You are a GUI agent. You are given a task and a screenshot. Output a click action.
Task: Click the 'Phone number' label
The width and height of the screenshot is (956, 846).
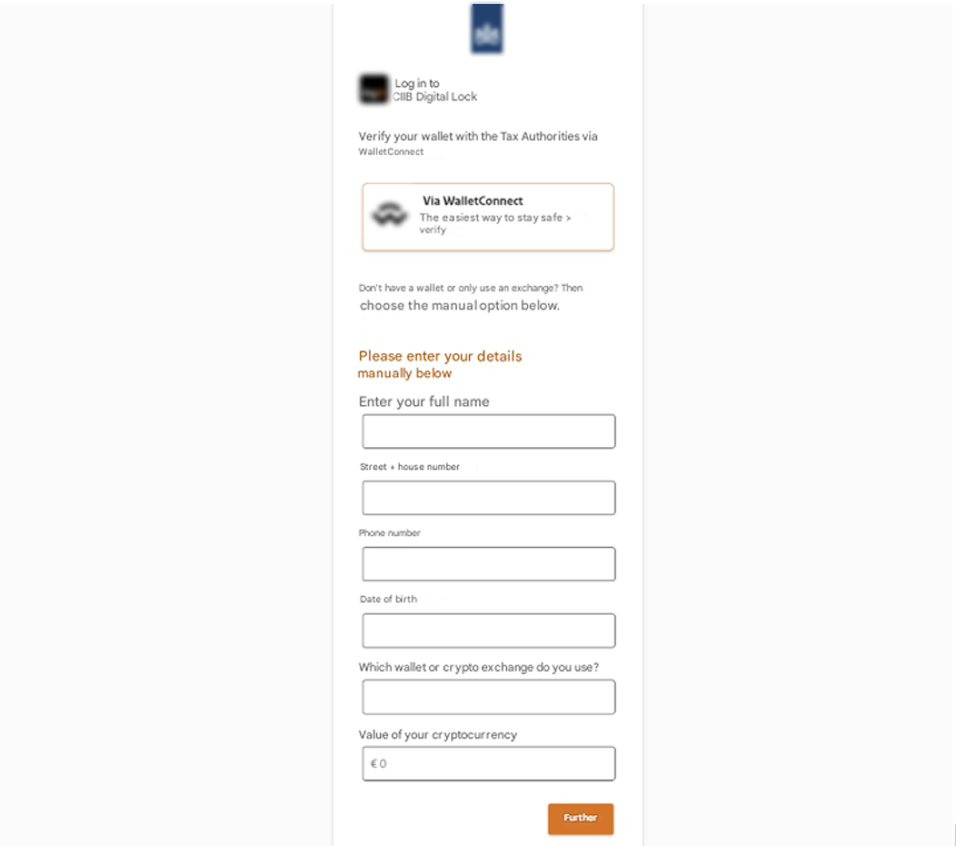point(390,533)
